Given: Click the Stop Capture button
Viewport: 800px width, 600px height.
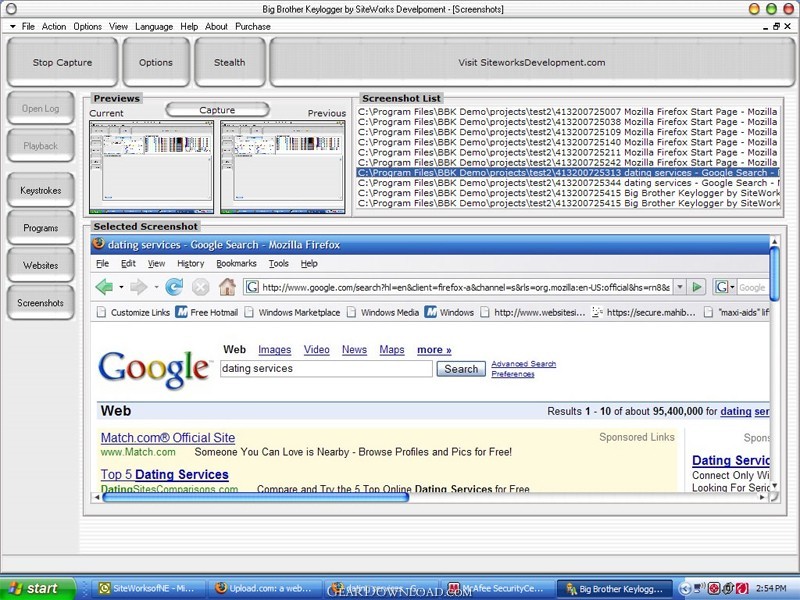Looking at the screenshot, I should [x=62, y=62].
